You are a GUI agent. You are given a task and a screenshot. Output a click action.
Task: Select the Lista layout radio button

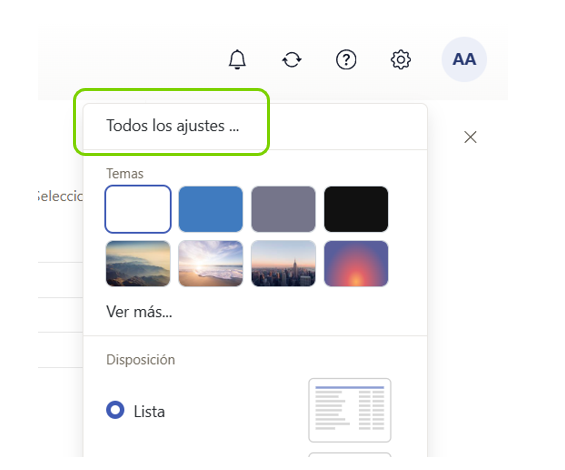point(115,410)
